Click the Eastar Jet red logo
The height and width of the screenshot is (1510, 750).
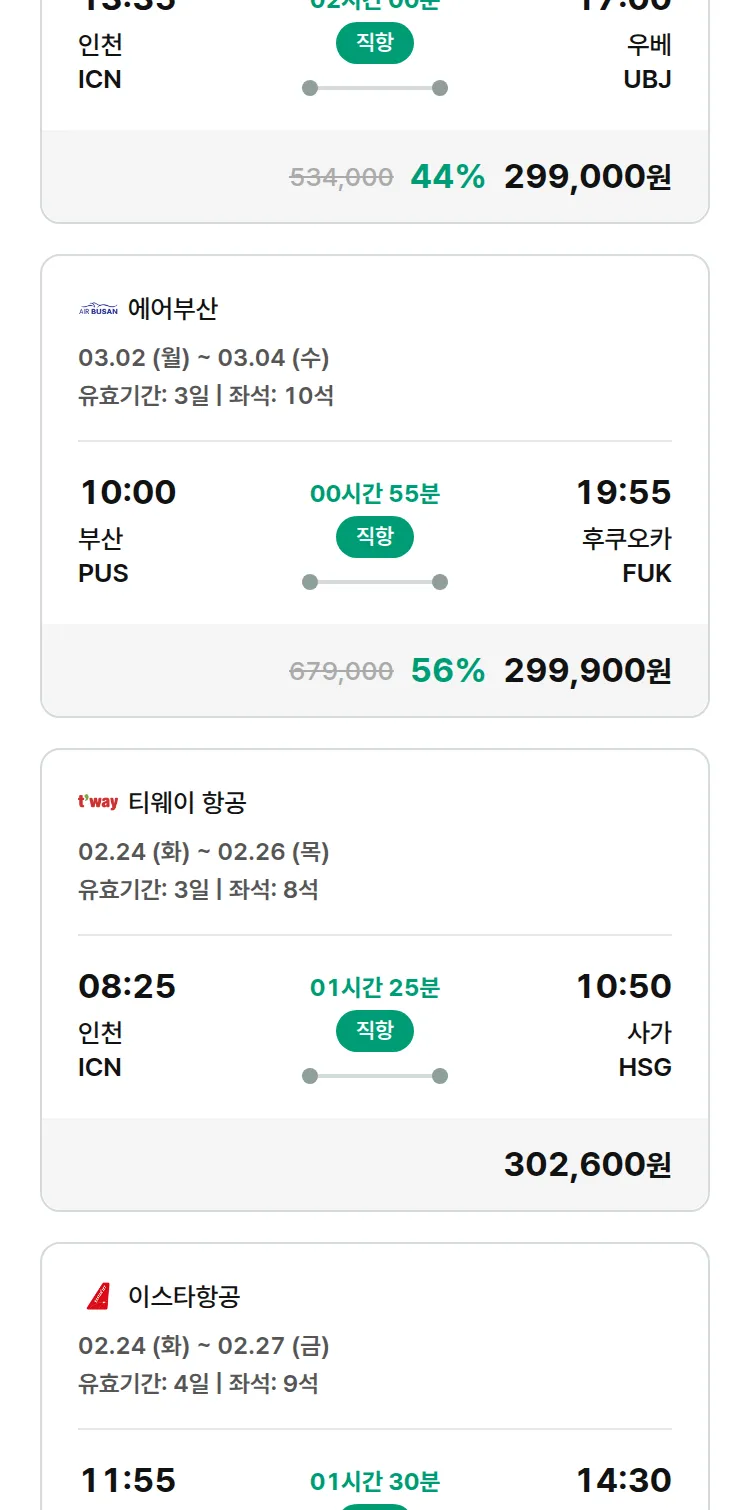click(x=98, y=1297)
